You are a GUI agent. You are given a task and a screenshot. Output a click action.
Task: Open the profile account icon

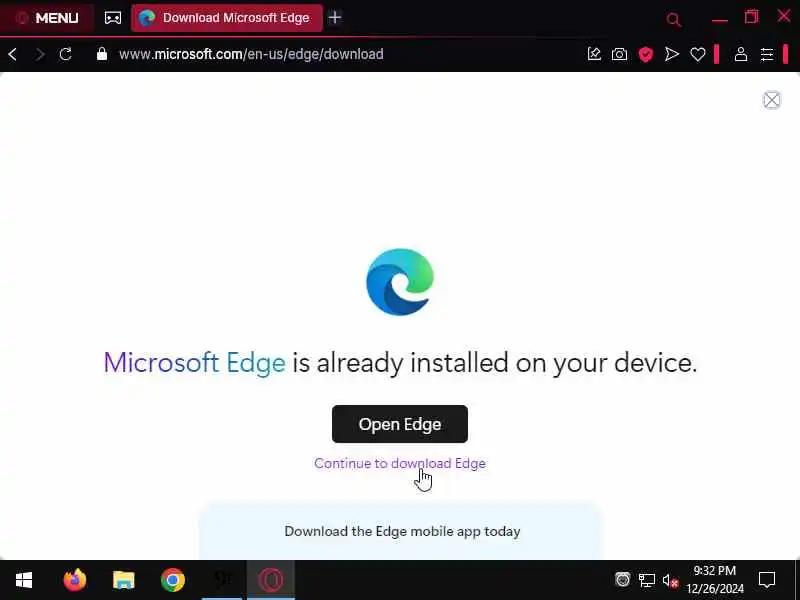pyautogui.click(x=741, y=54)
